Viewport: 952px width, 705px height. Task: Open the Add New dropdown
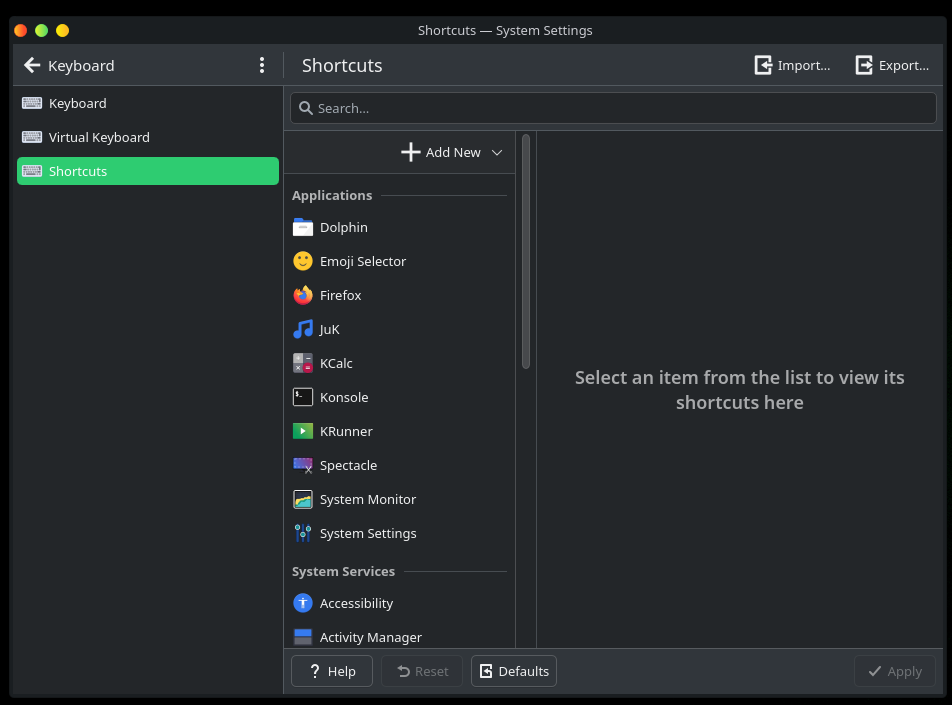click(452, 153)
